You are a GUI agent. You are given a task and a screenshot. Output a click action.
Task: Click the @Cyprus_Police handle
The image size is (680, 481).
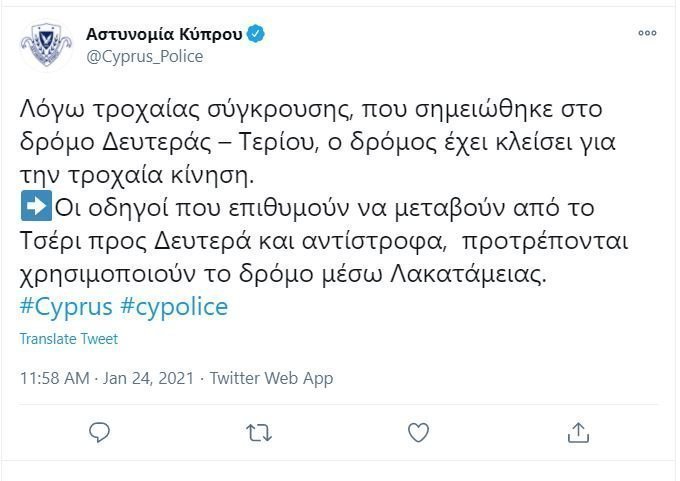point(145,56)
